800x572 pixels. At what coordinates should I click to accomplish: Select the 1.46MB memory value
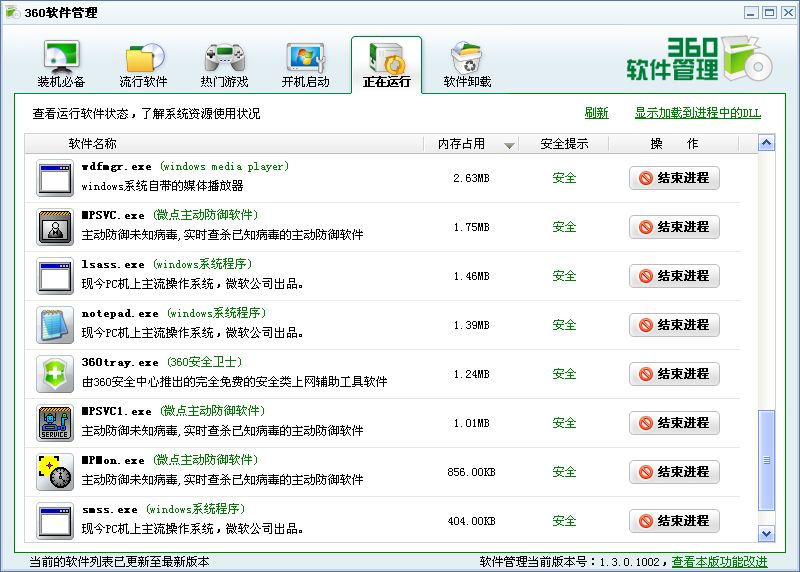[471, 276]
